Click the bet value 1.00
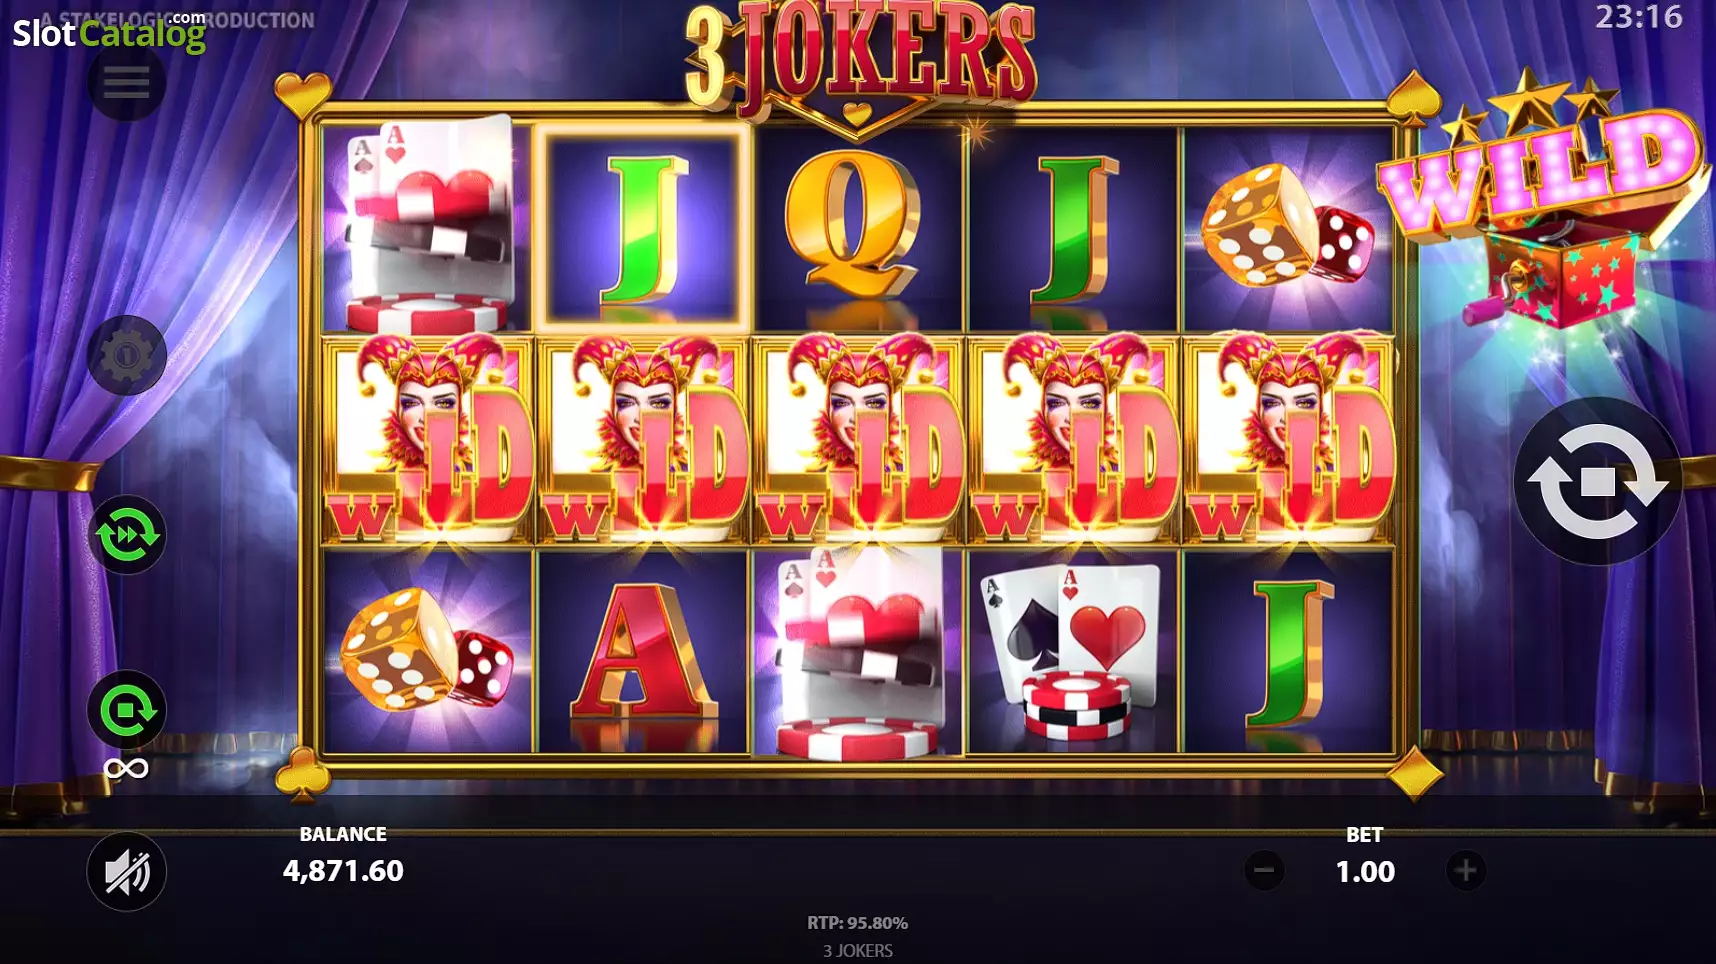 click(x=1365, y=871)
